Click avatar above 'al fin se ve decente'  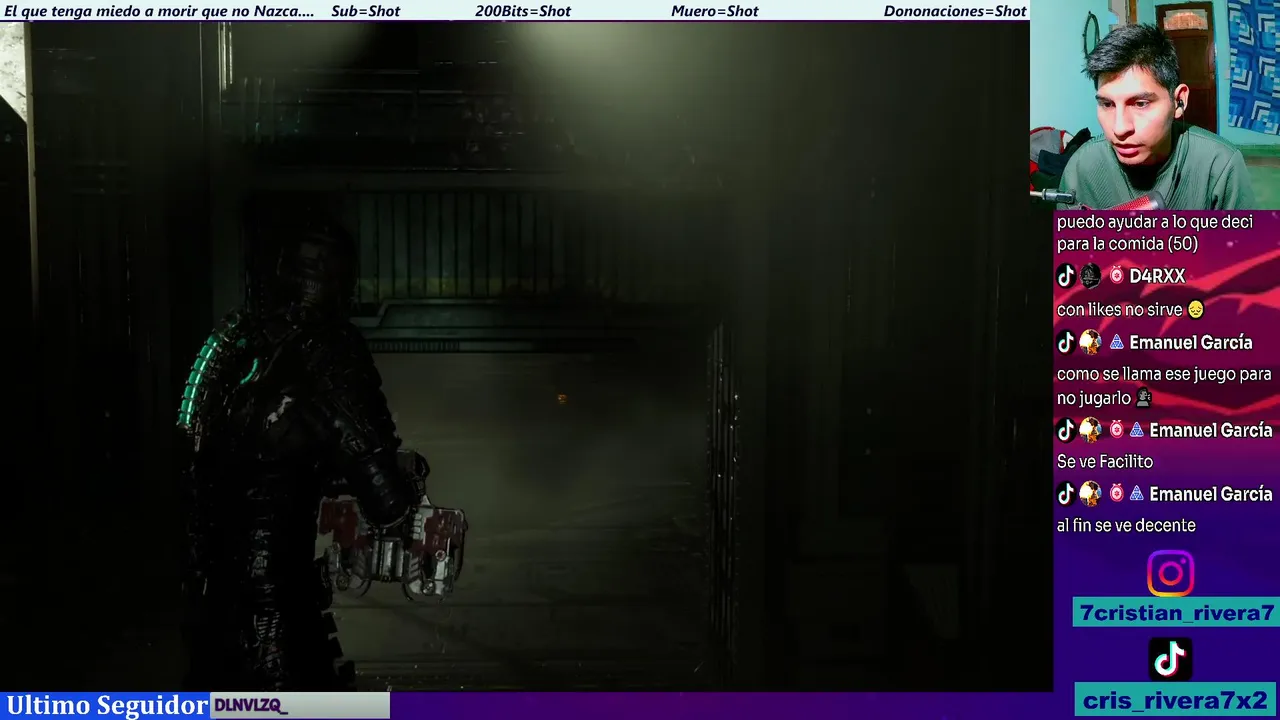[x=1090, y=494]
